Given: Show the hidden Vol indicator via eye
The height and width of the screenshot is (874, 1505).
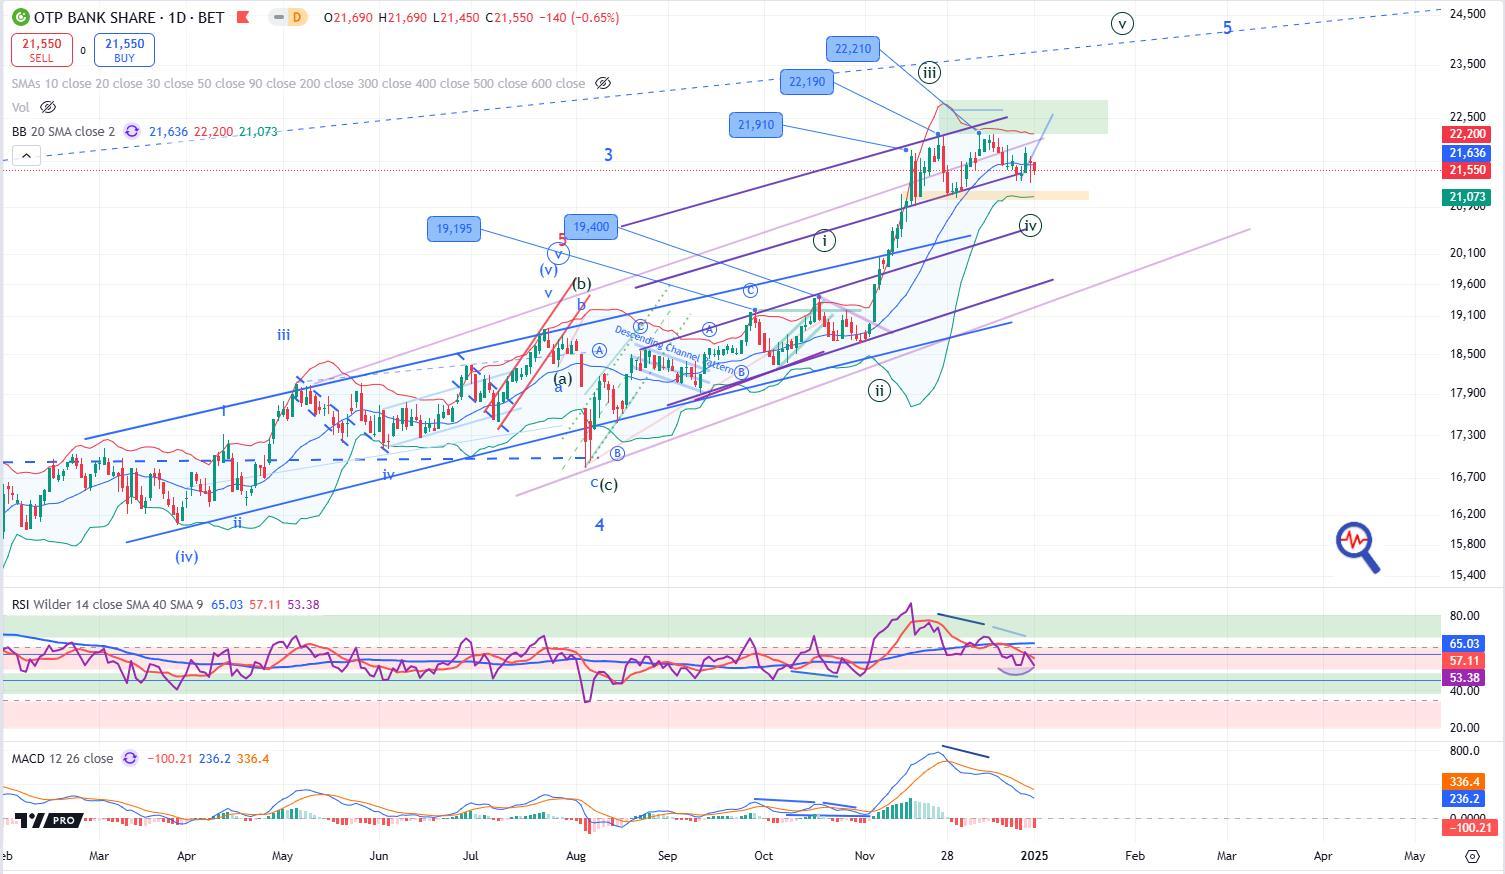Looking at the screenshot, I should click(x=47, y=107).
